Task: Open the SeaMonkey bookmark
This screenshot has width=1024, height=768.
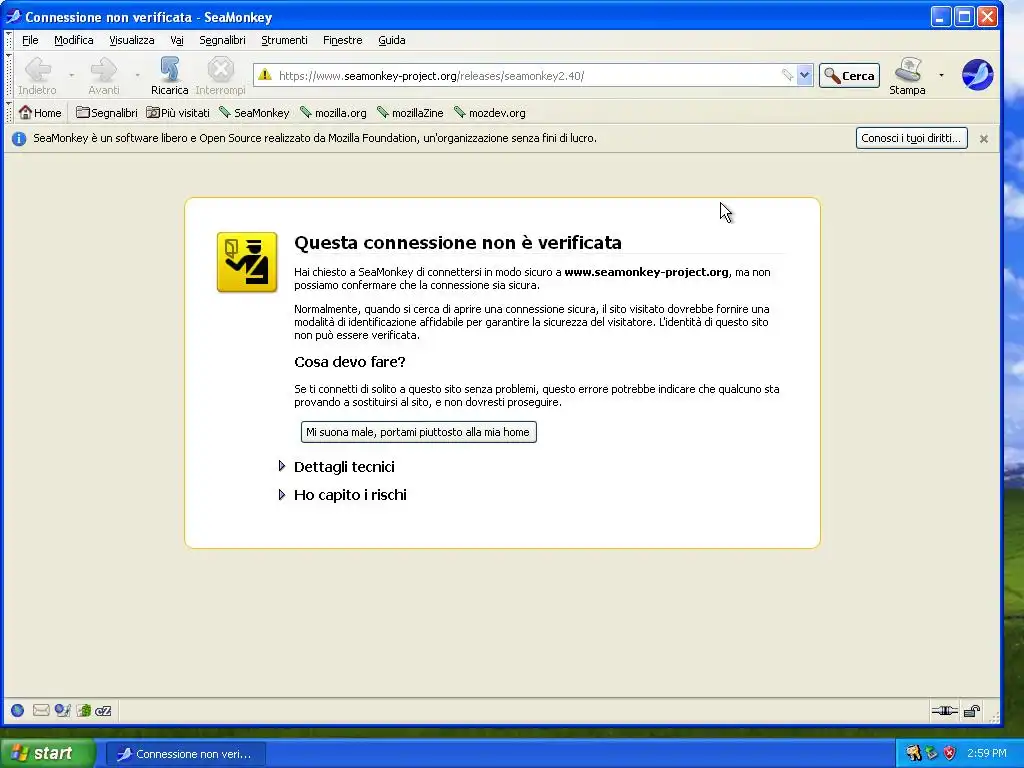Action: (x=254, y=112)
